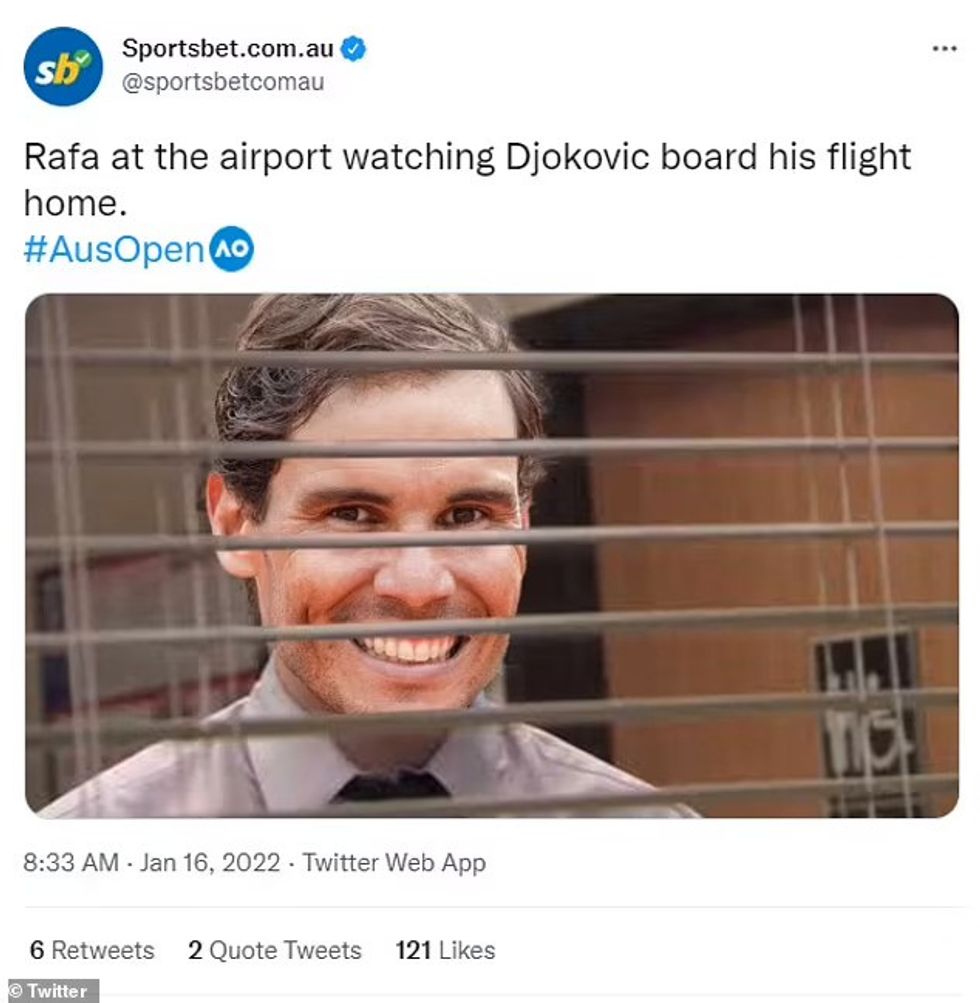Open the #AusOpen hashtag link
This screenshot has height=1003, width=980.
point(114,249)
